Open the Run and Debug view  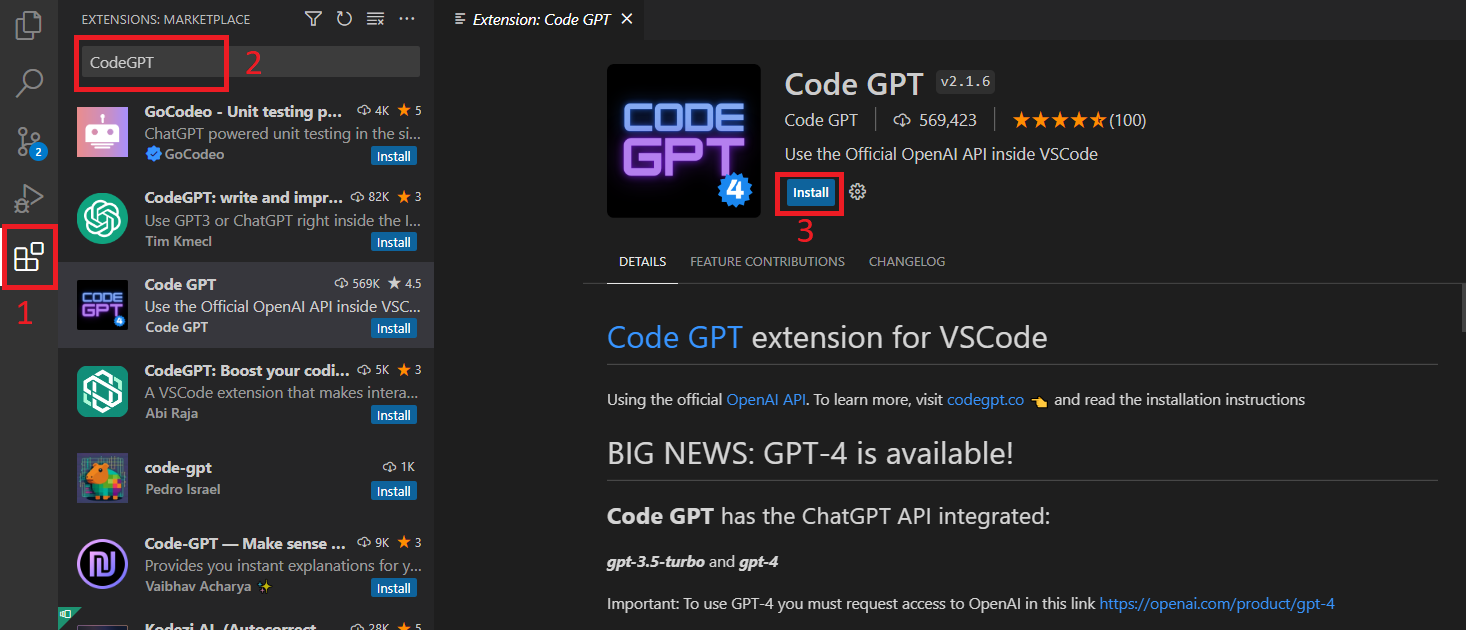(x=30, y=199)
